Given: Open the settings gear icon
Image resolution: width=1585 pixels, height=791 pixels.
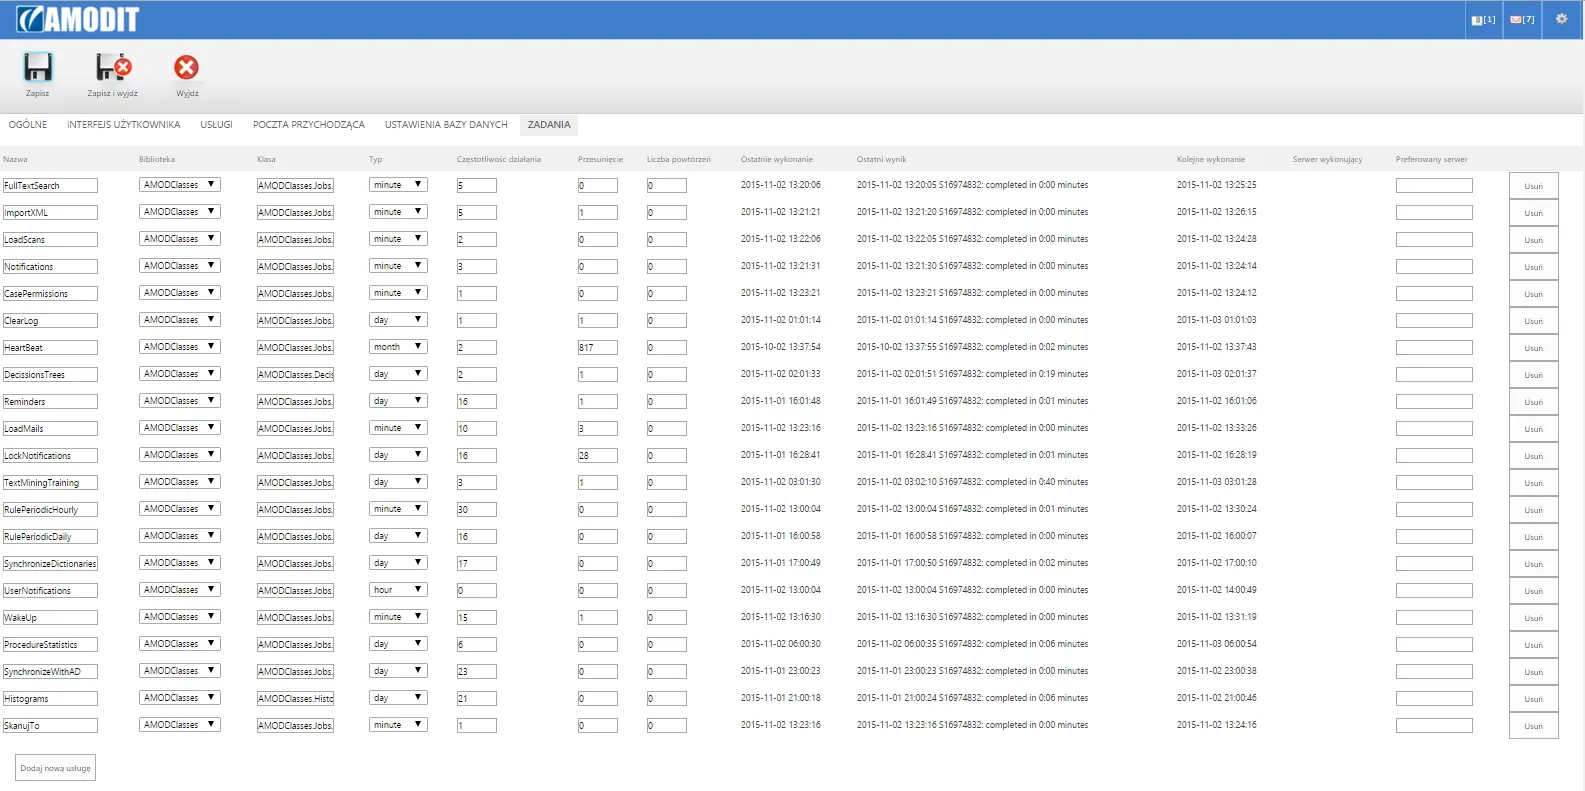Looking at the screenshot, I should click(1561, 19).
